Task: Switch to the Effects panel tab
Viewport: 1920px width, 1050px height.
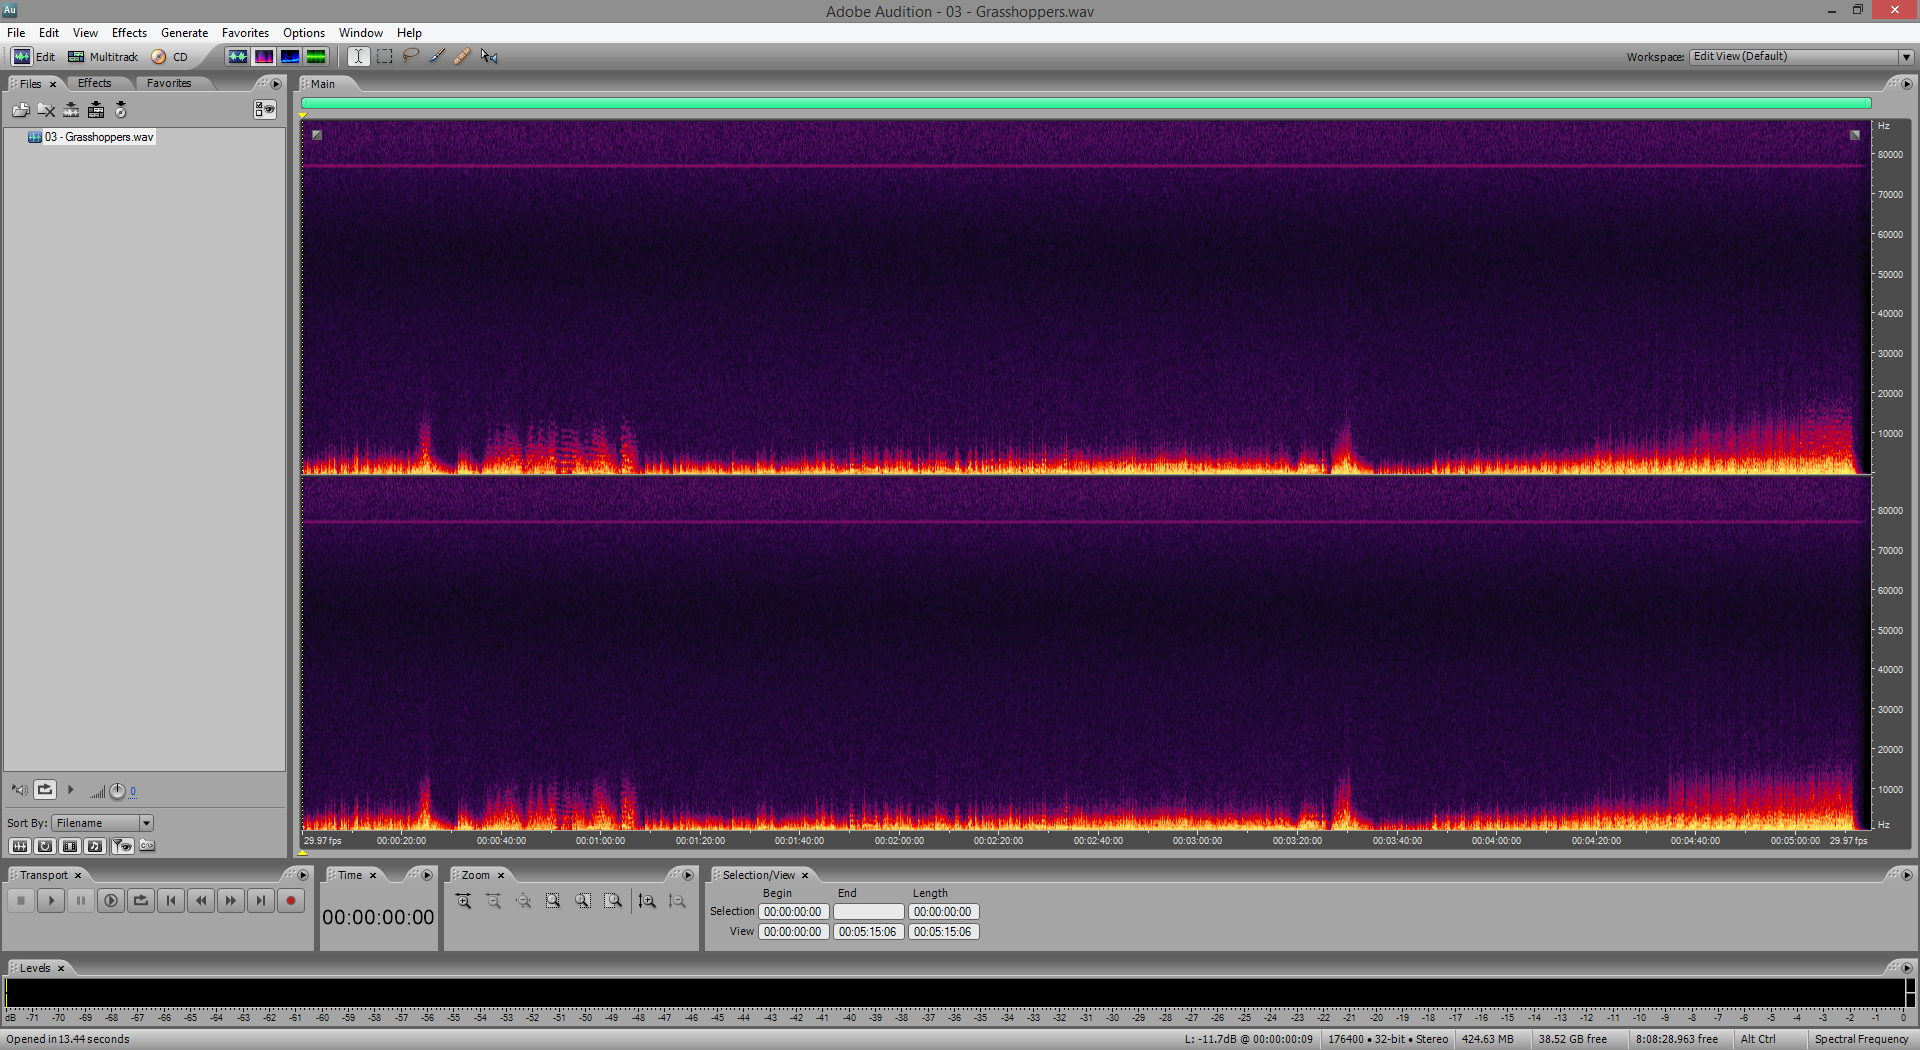Action: coord(95,83)
